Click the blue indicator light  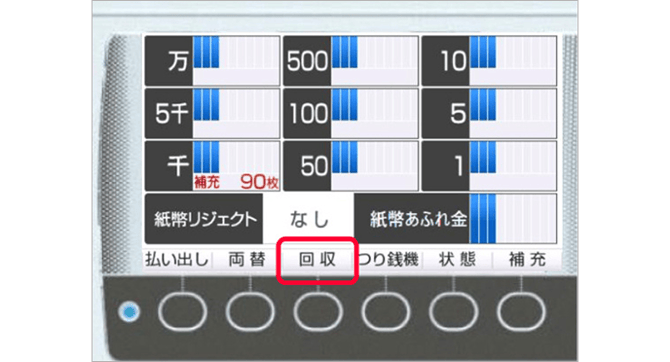[129, 312]
